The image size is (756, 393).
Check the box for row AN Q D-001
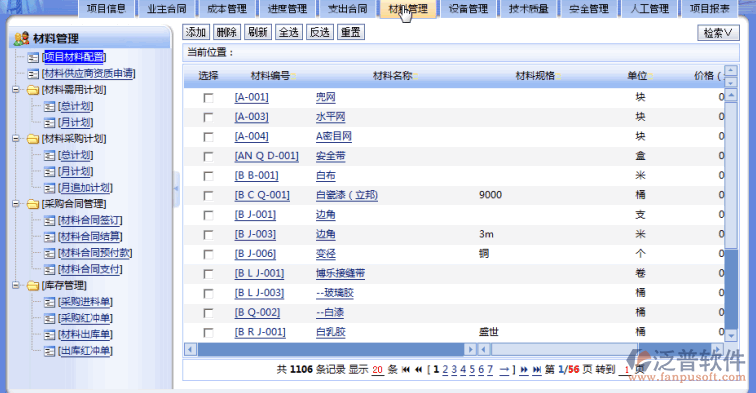click(x=208, y=157)
